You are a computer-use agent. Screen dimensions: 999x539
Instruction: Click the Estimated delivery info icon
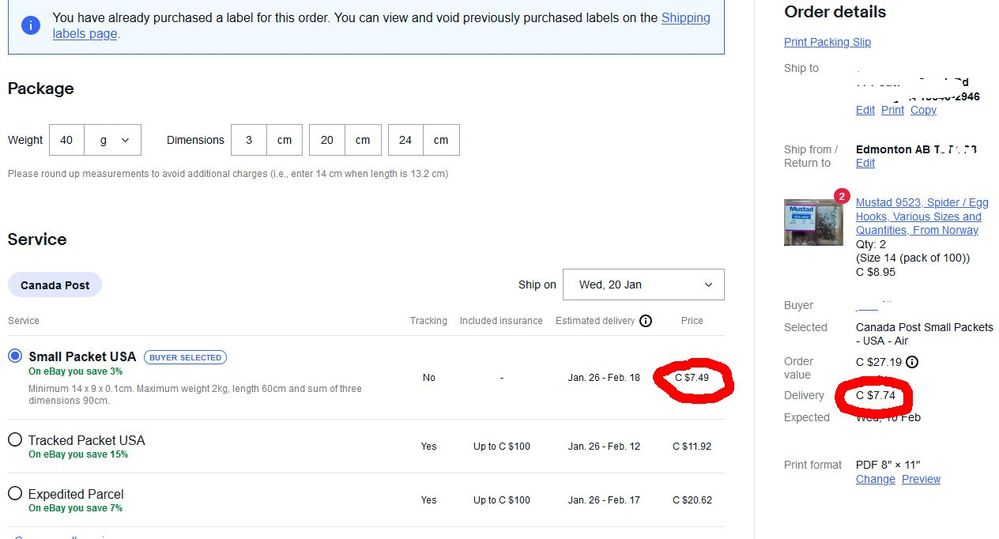click(x=645, y=321)
